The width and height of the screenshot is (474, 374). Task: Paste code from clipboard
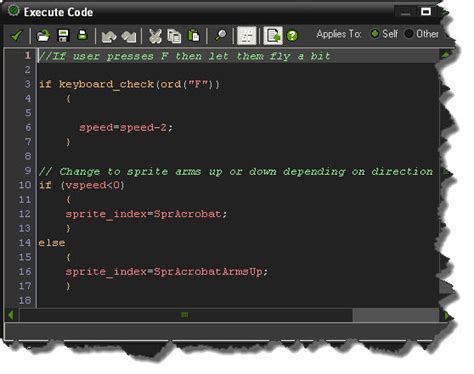194,35
